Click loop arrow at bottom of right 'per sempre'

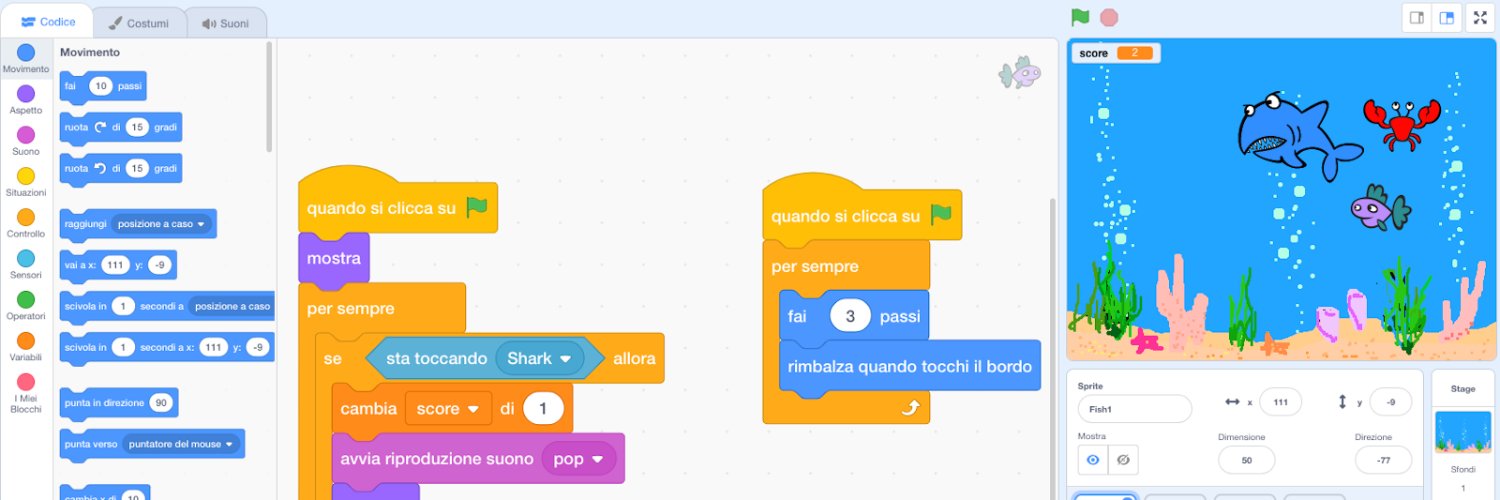(x=910, y=407)
